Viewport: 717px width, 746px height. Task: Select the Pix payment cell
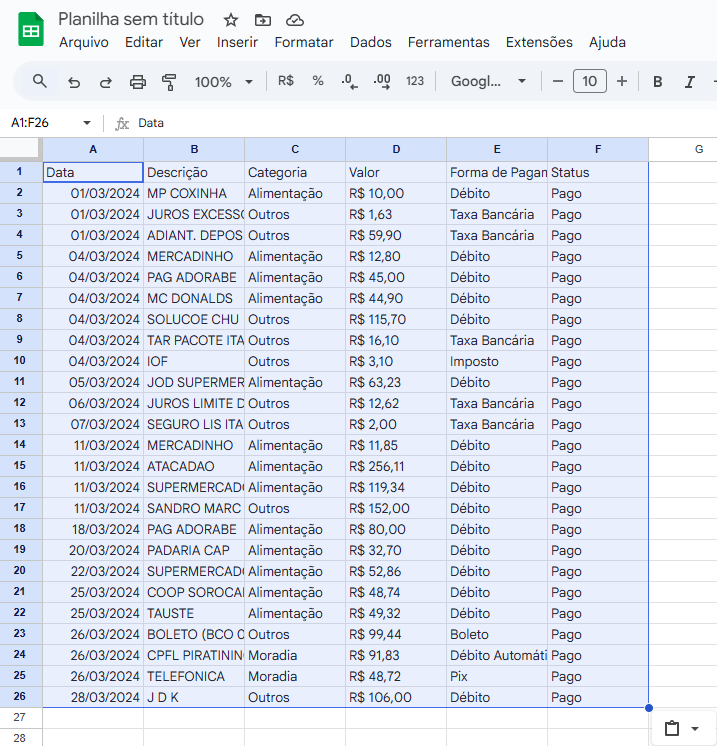click(x=497, y=676)
